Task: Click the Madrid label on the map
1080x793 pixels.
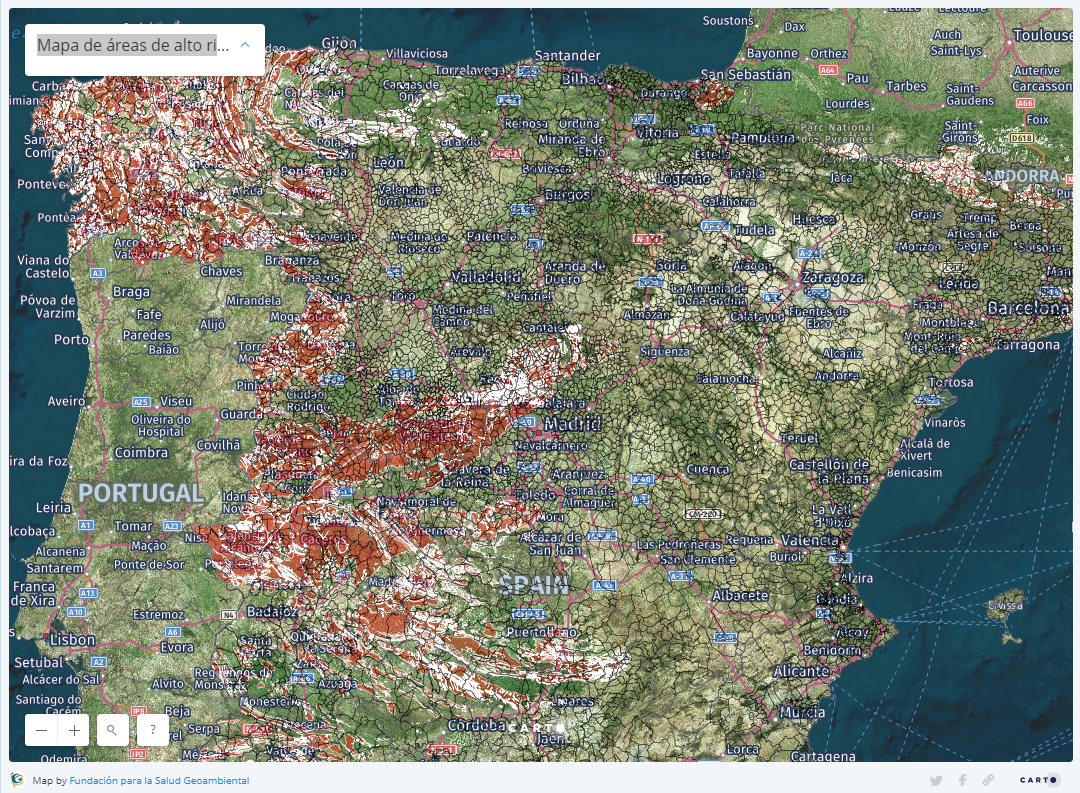Action: coord(572,424)
